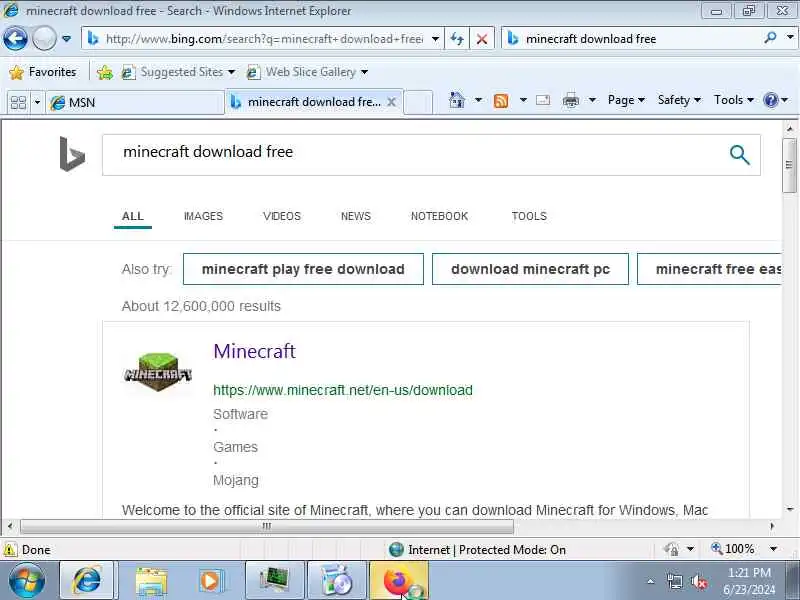Expand the address bar autocomplete dropdown
This screenshot has width=800, height=600.
pyautogui.click(x=435, y=39)
